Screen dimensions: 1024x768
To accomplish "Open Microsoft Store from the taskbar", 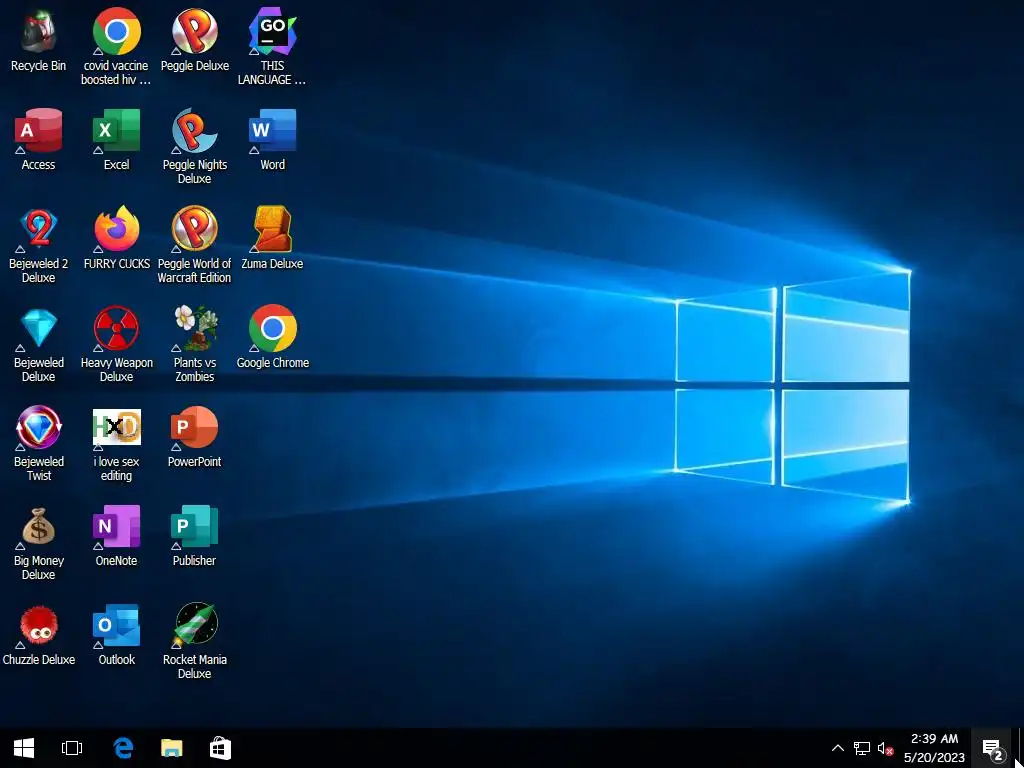I will click(x=220, y=748).
